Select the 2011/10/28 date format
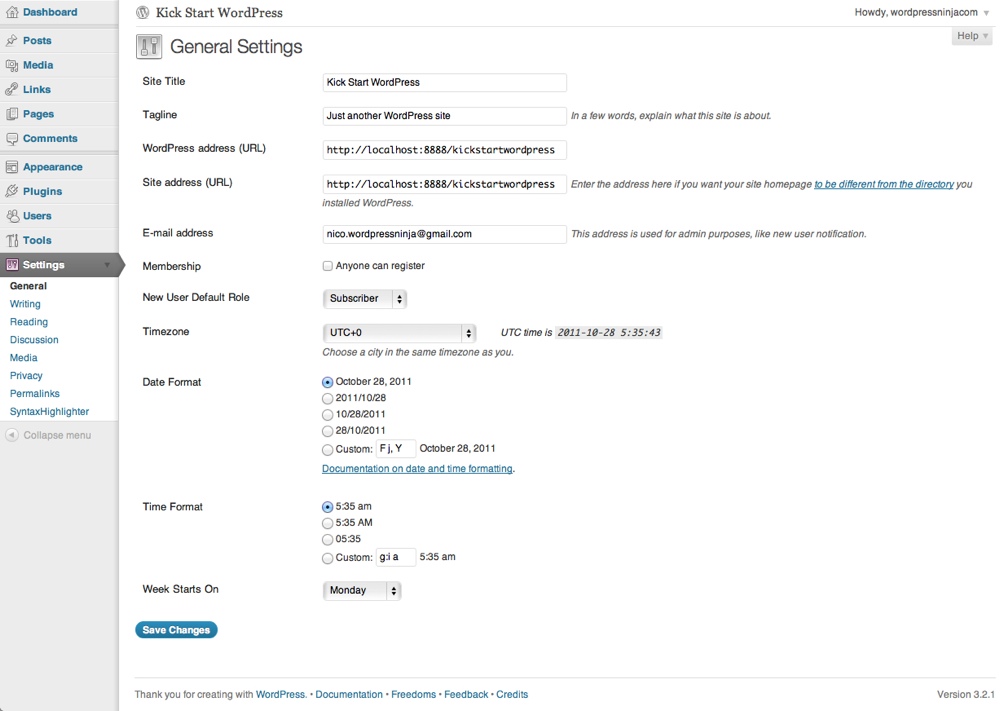 (328, 398)
